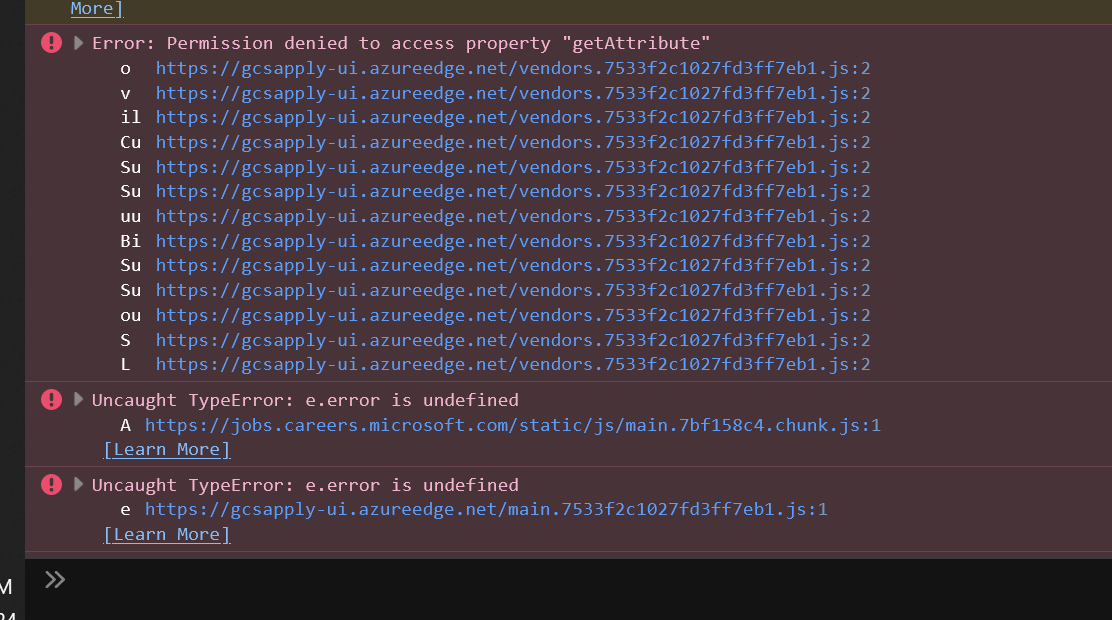
Task: Open the partially visible More] link at top
Action: pyautogui.click(x=96, y=9)
